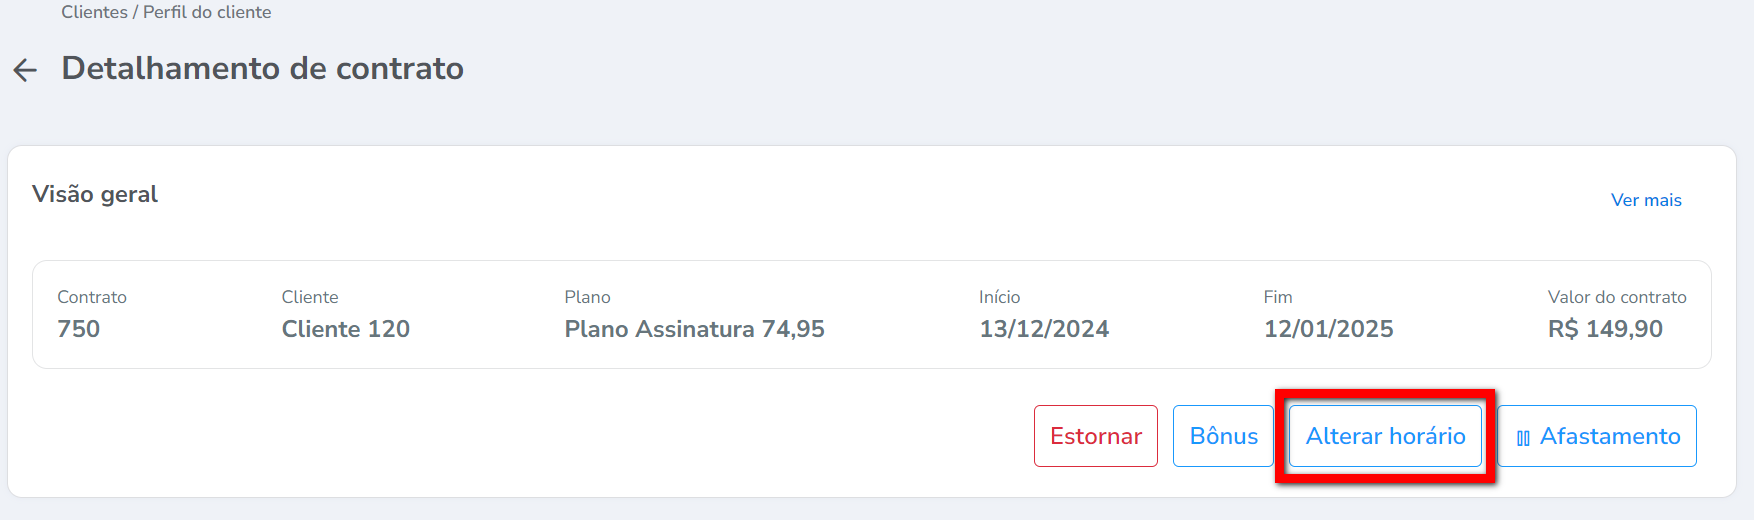Open Alterar horário
This screenshot has width=1754, height=520.
click(1385, 436)
